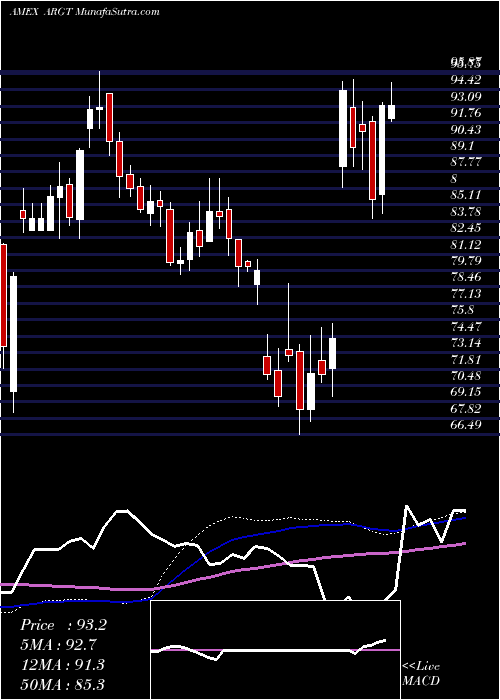Click the 73.14 price axis label
The width and height of the screenshot is (500, 700).
tap(466, 343)
